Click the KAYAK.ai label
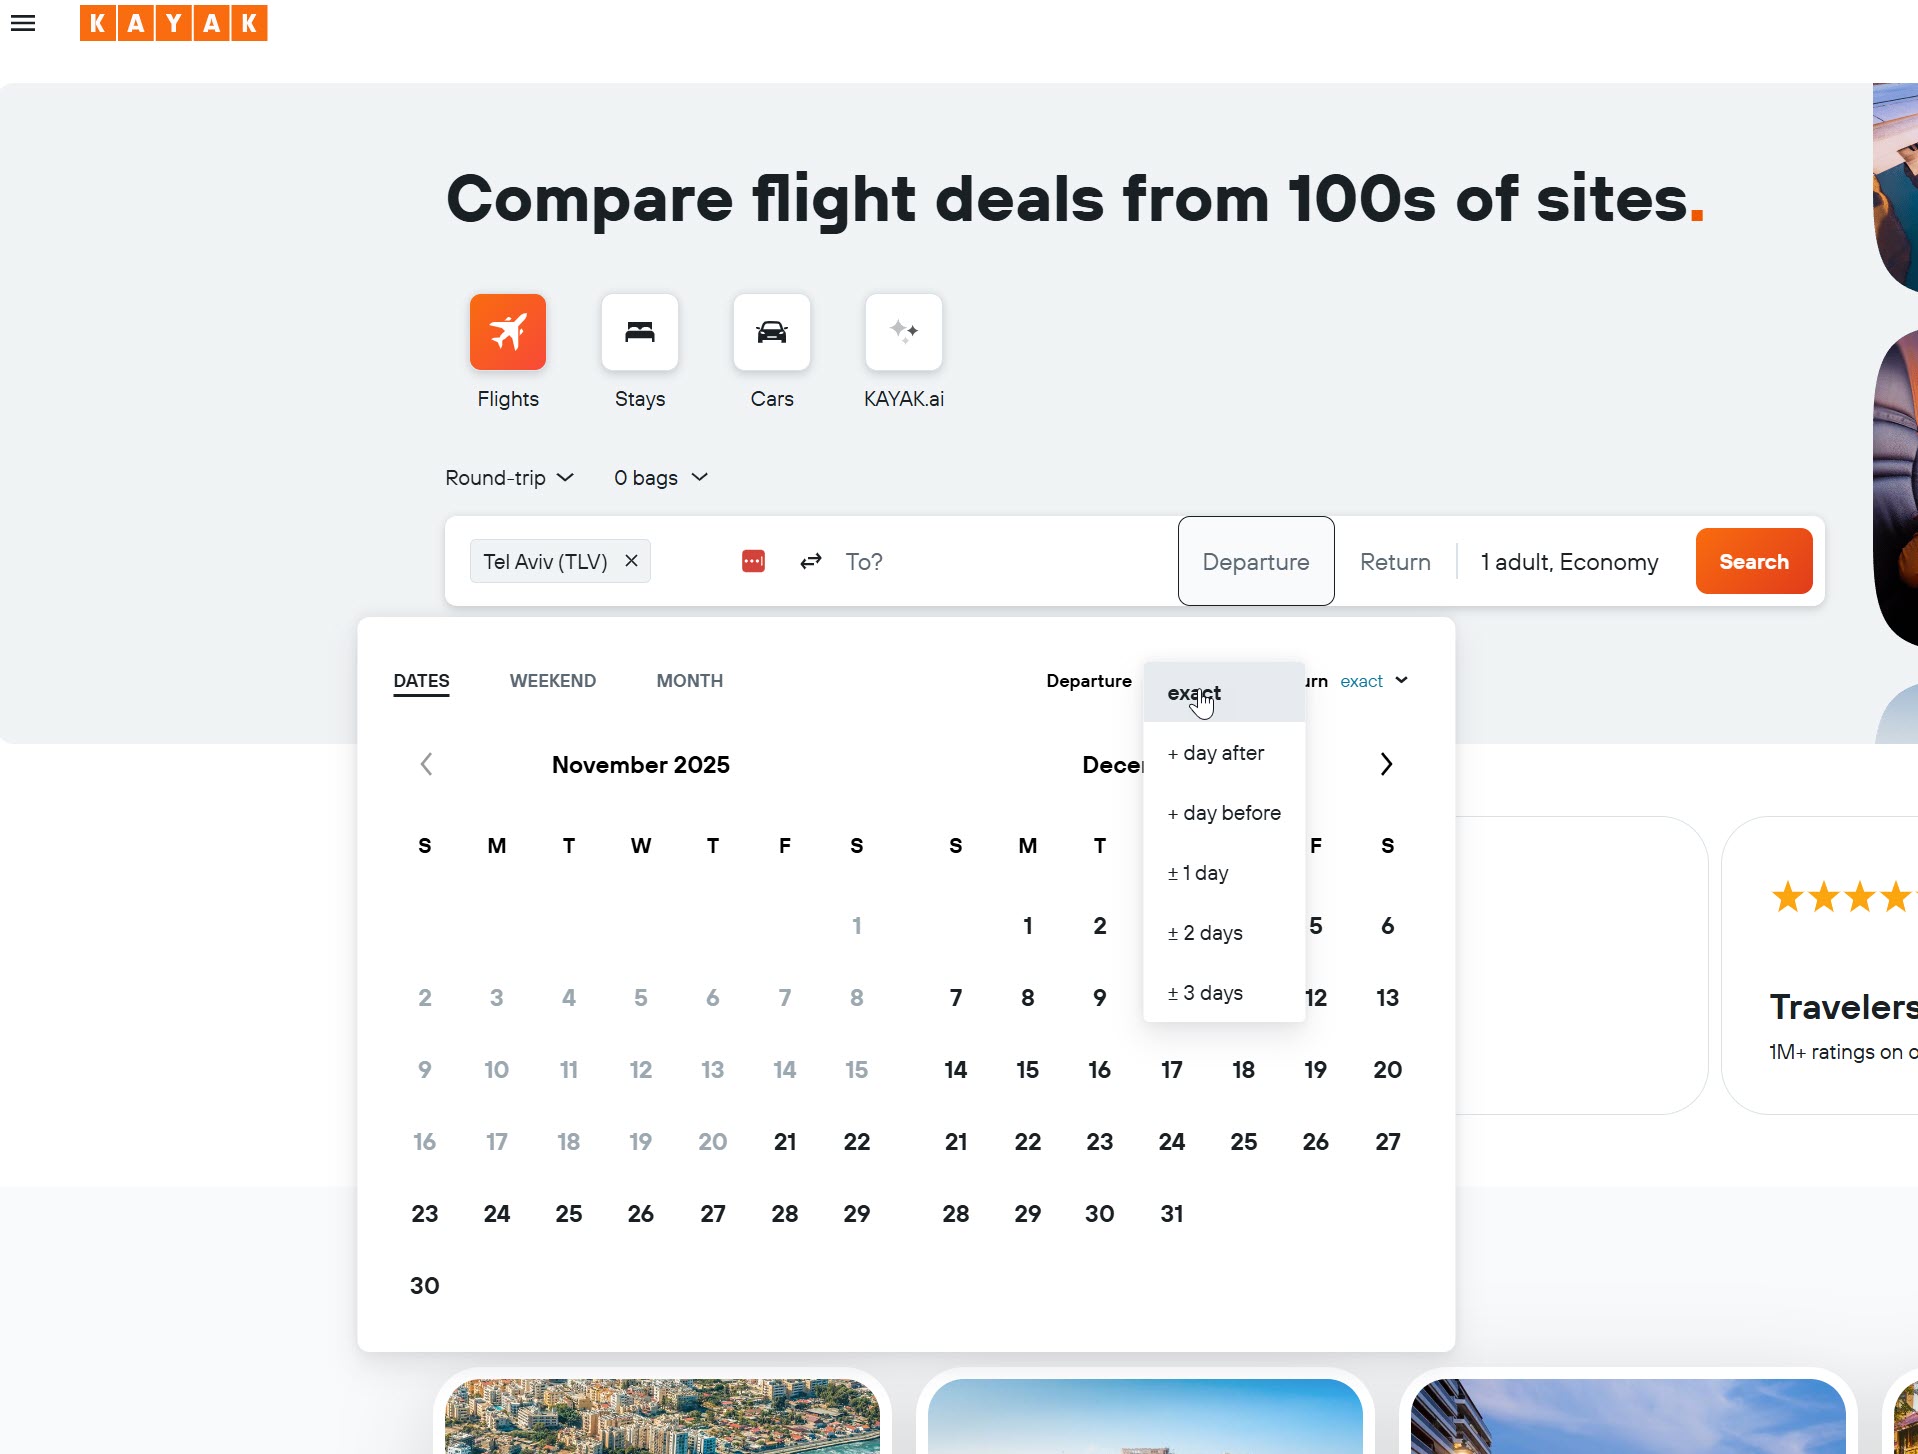 [904, 399]
